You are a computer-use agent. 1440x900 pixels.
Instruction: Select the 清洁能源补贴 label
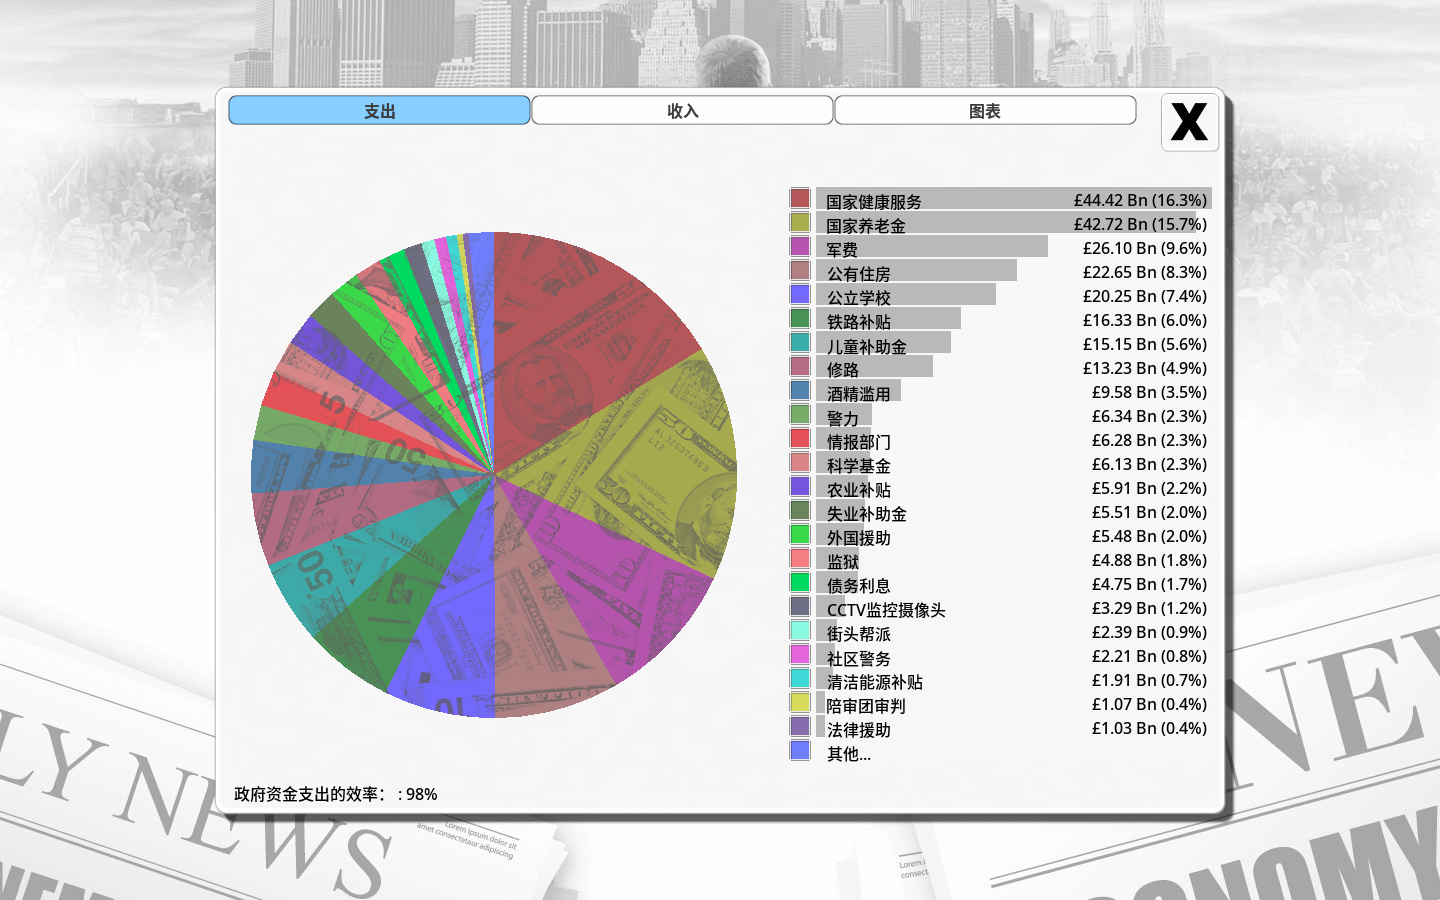[874, 682]
